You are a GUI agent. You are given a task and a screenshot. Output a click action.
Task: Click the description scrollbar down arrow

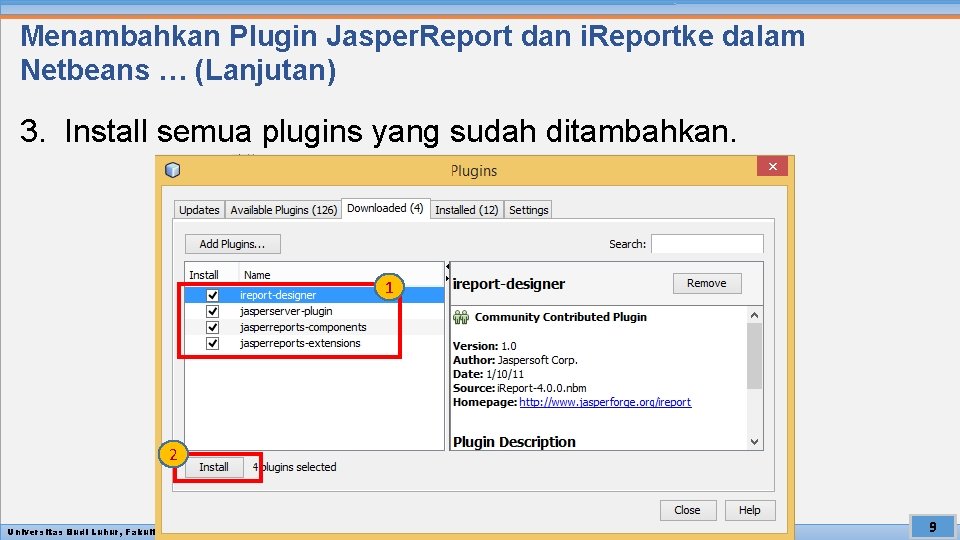click(x=754, y=442)
